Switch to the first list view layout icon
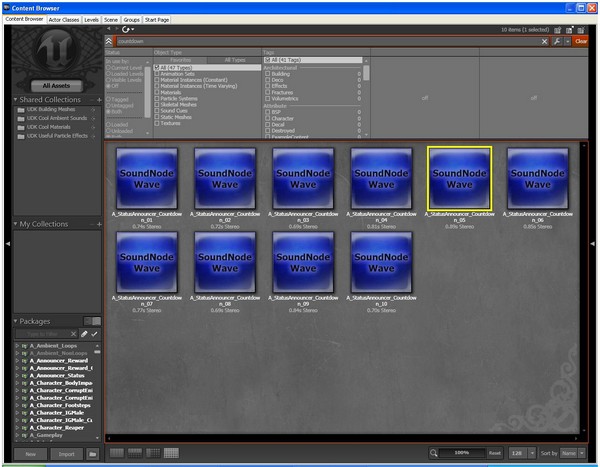 pos(117,453)
